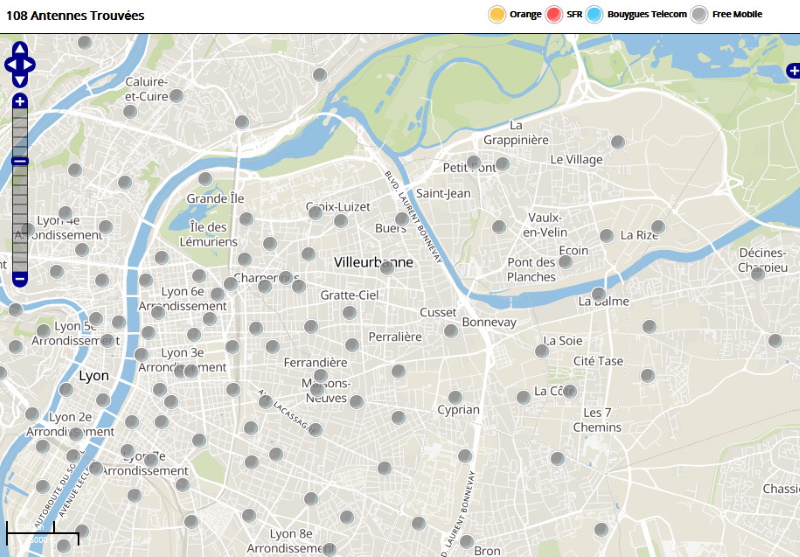Click the 'Cusset' map label
800x557 pixels.
click(x=438, y=312)
